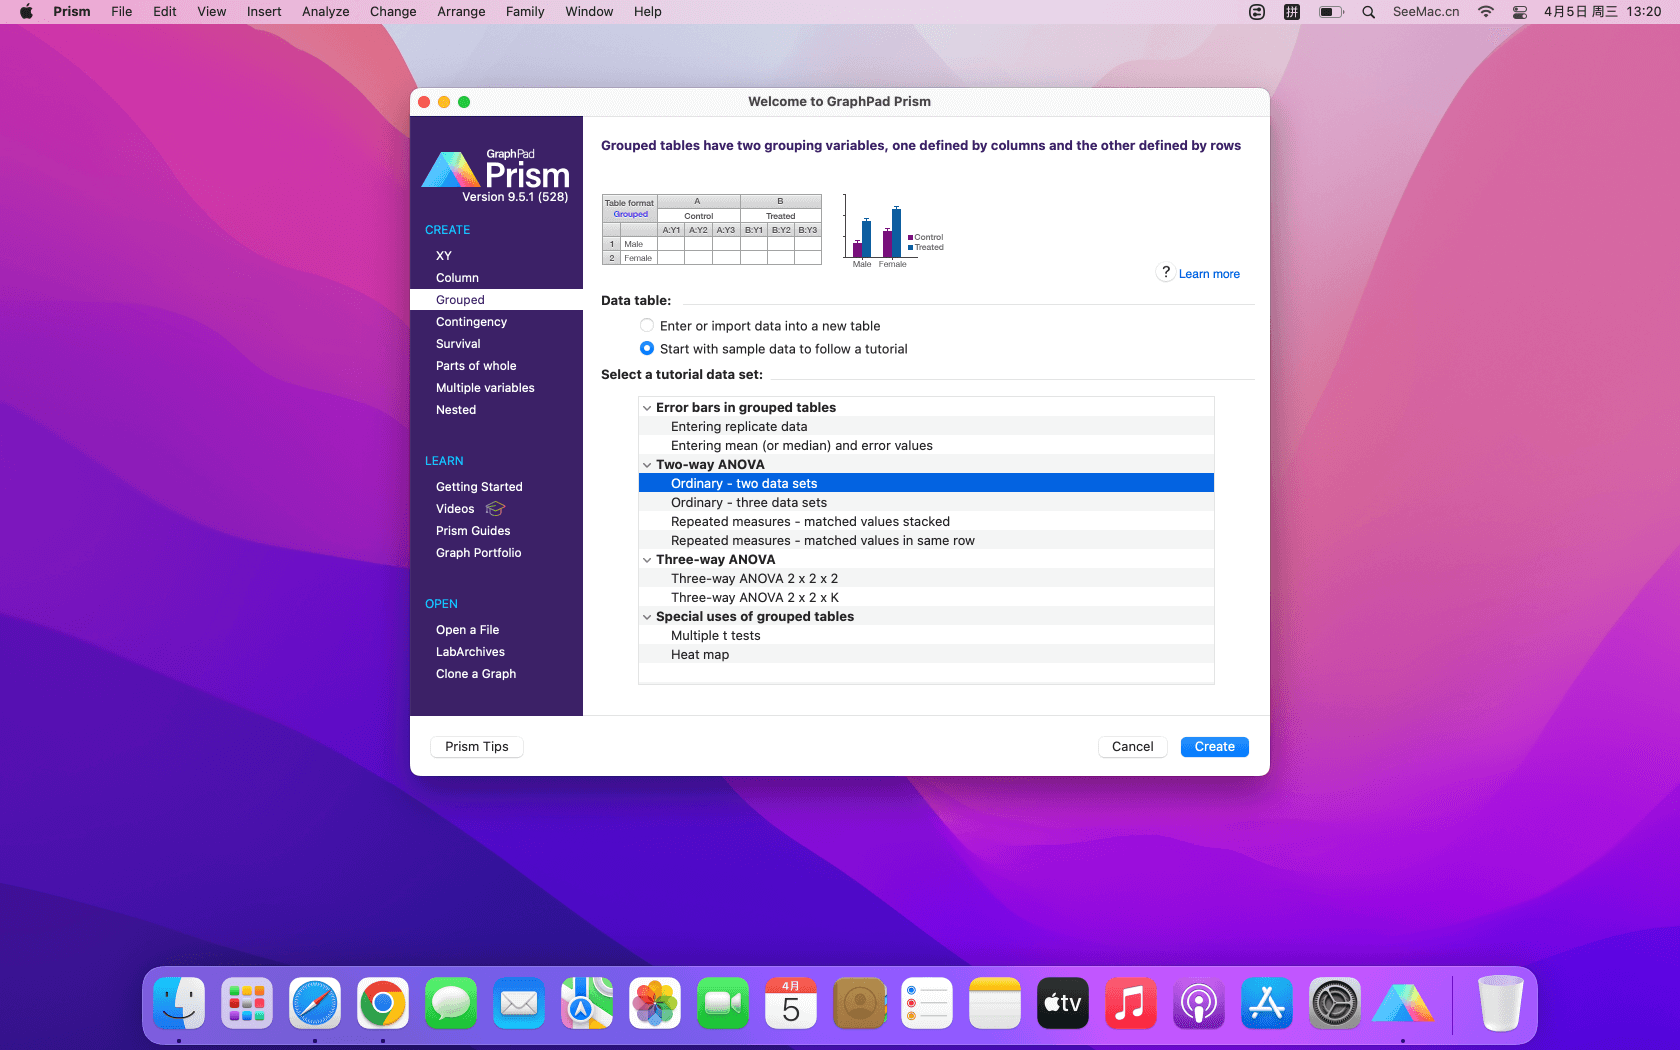The height and width of the screenshot is (1050, 1680).
Task: Launch System Preferences from the dock
Action: coord(1335,1003)
